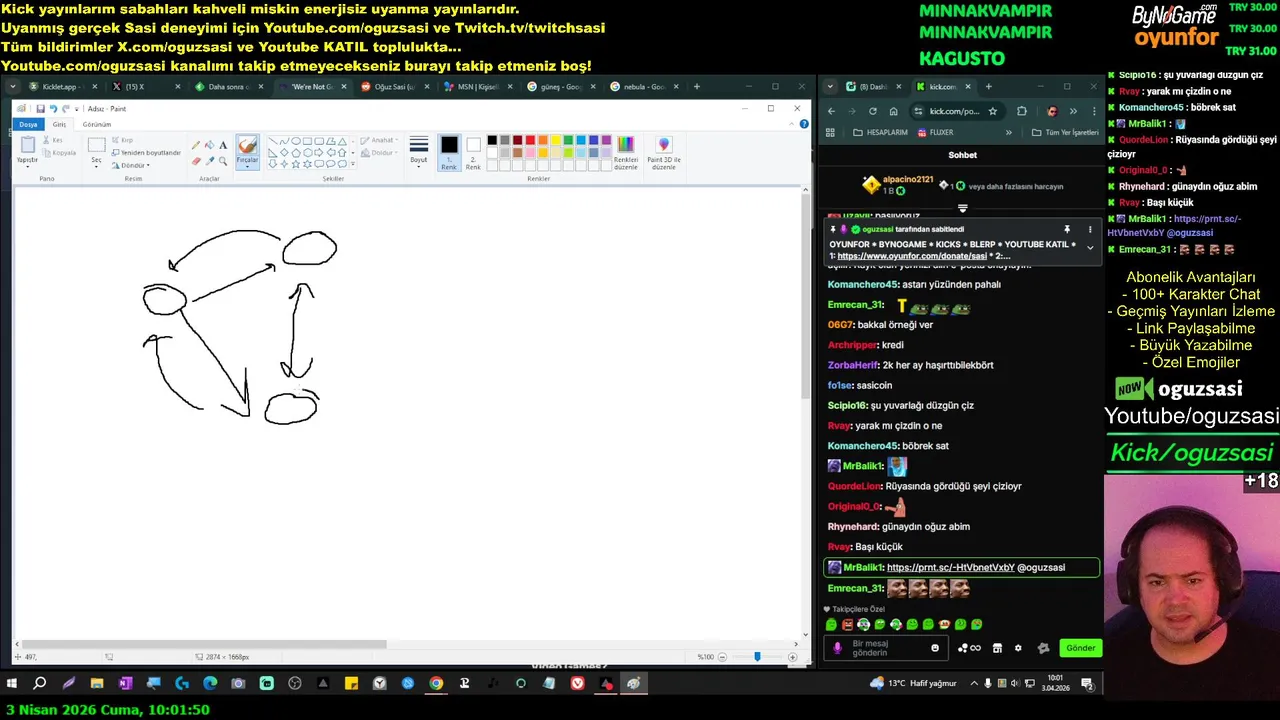Open Paint 3D ile düzenle
The image size is (1280, 720).
pyautogui.click(x=664, y=152)
